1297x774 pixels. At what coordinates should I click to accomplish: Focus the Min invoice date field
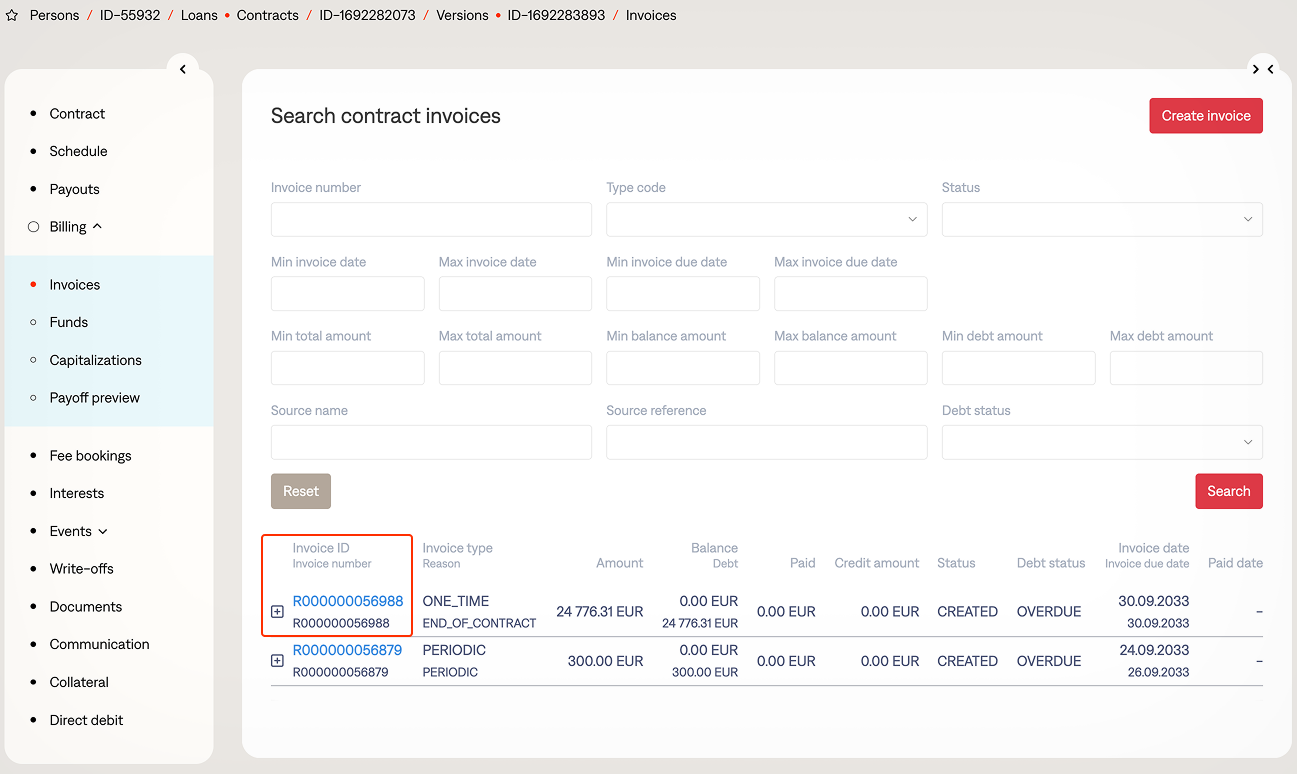pos(347,294)
